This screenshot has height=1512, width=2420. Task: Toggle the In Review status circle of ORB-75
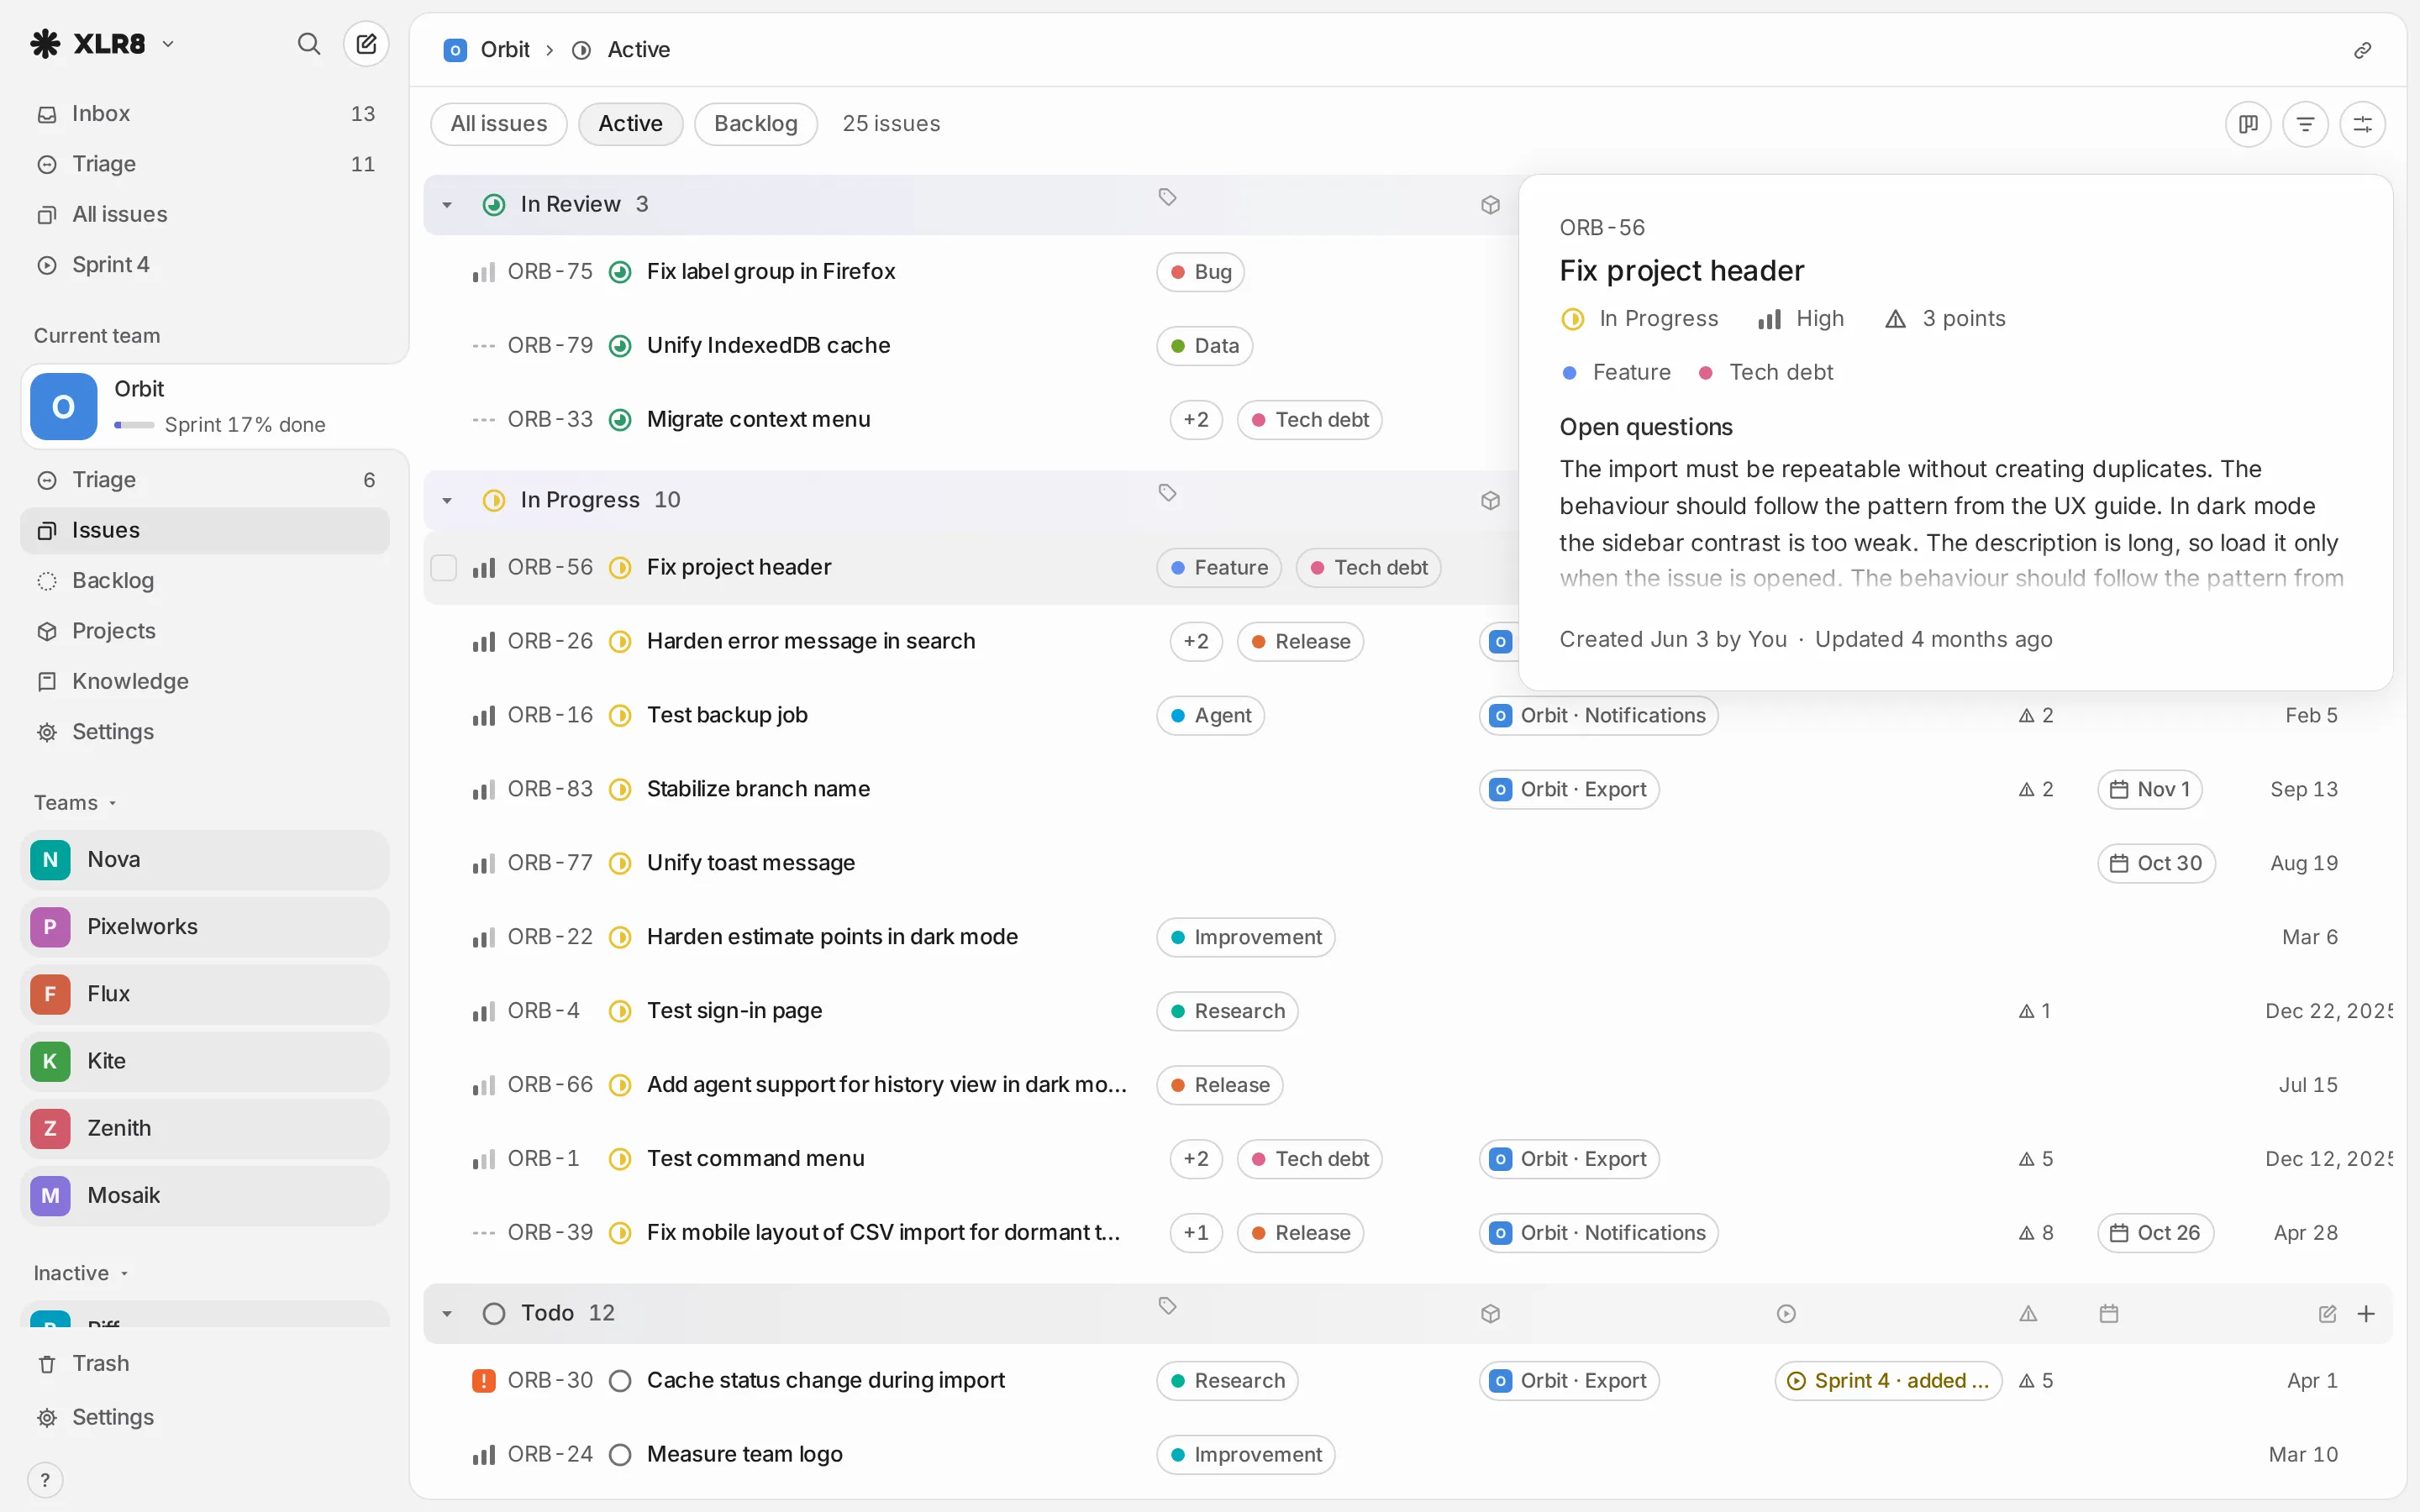(620, 272)
